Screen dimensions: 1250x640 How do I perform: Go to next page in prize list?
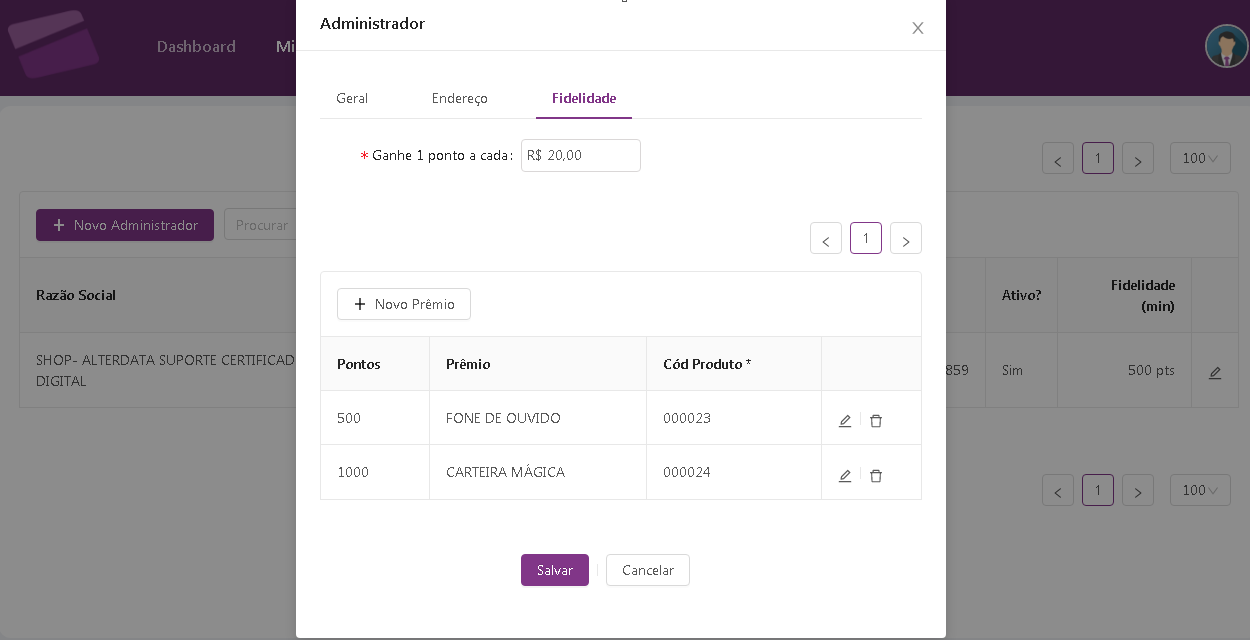click(906, 239)
